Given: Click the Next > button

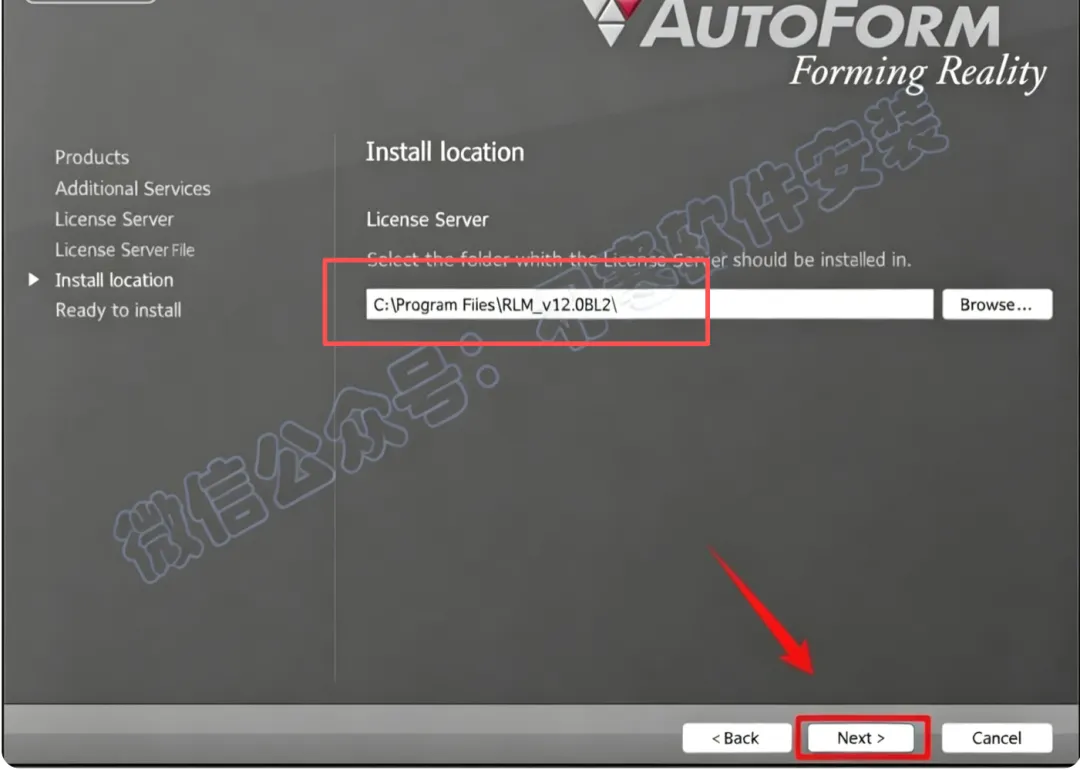Looking at the screenshot, I should pyautogui.click(x=860, y=738).
